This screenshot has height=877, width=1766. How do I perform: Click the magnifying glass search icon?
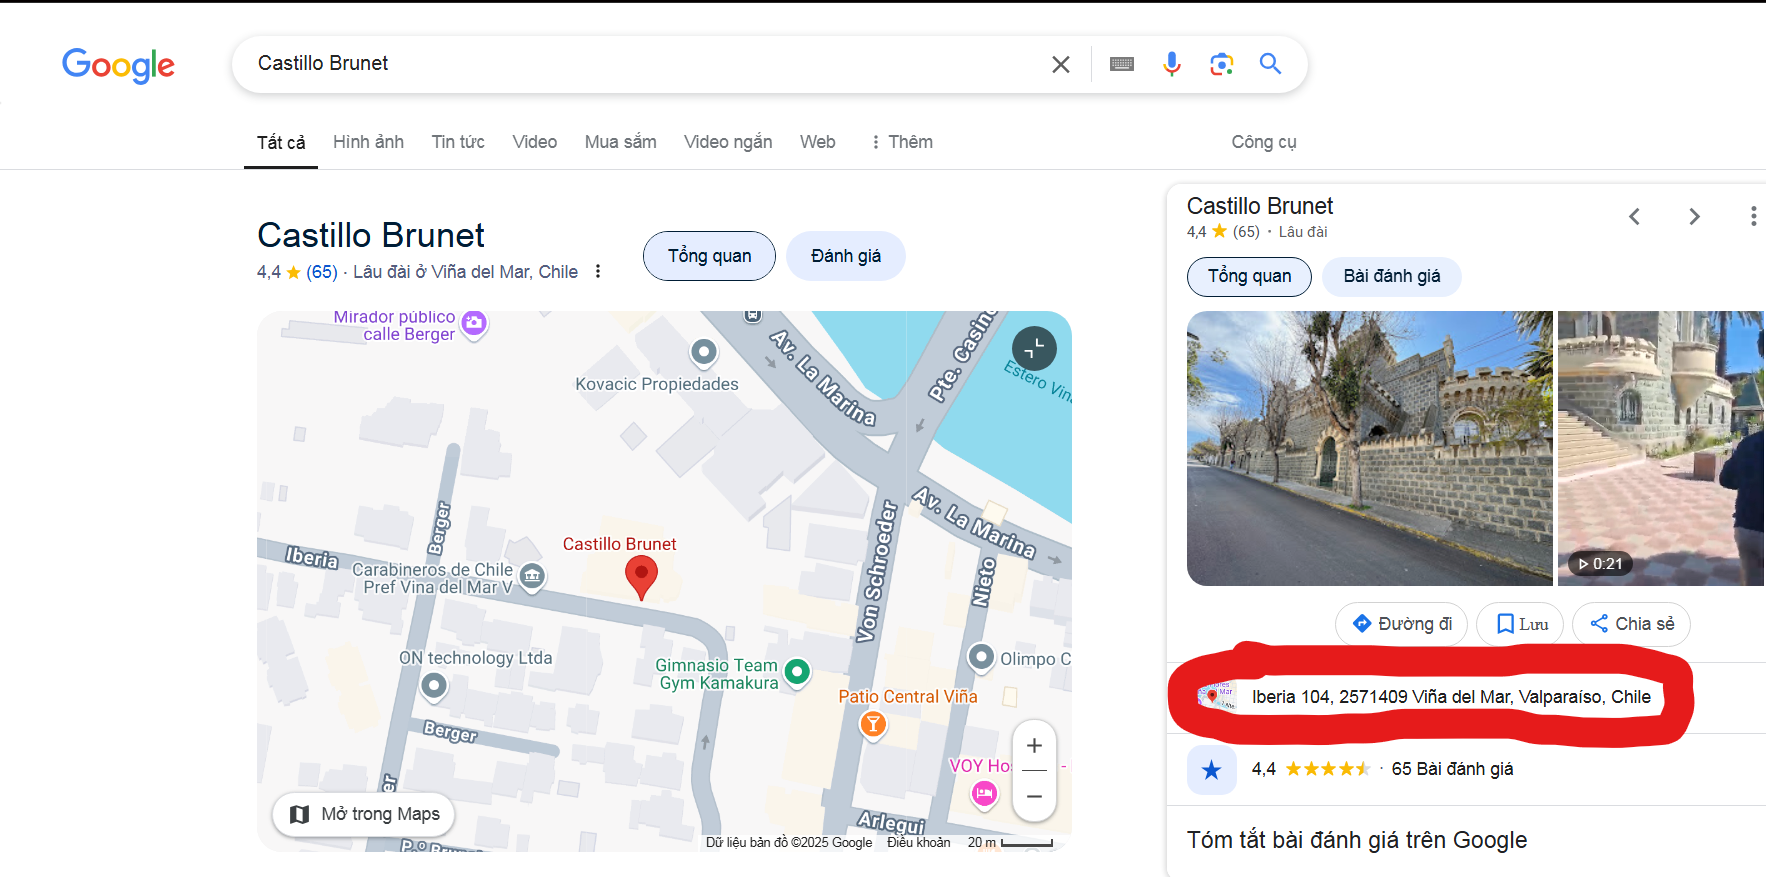1270,65
